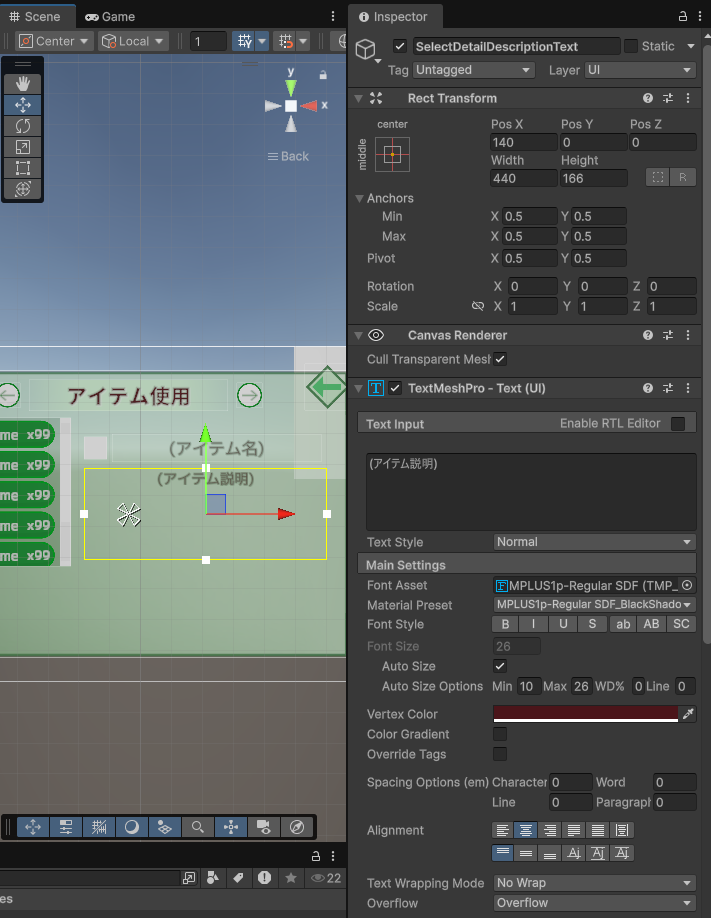Select the Hand tool in Scene toolbar

pos(23,85)
